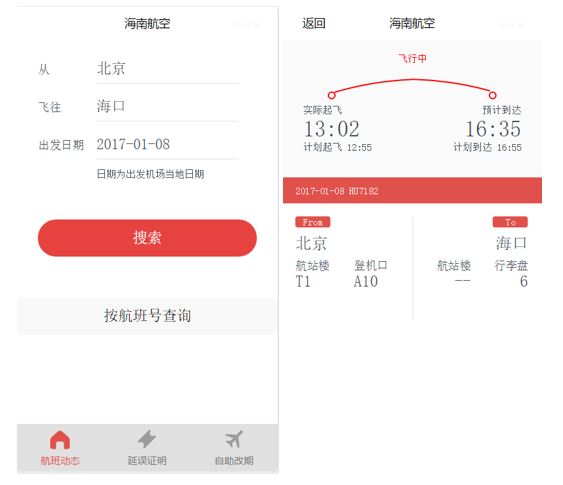
Task: Click the departure circle marker on flight arc
Action: point(331,95)
